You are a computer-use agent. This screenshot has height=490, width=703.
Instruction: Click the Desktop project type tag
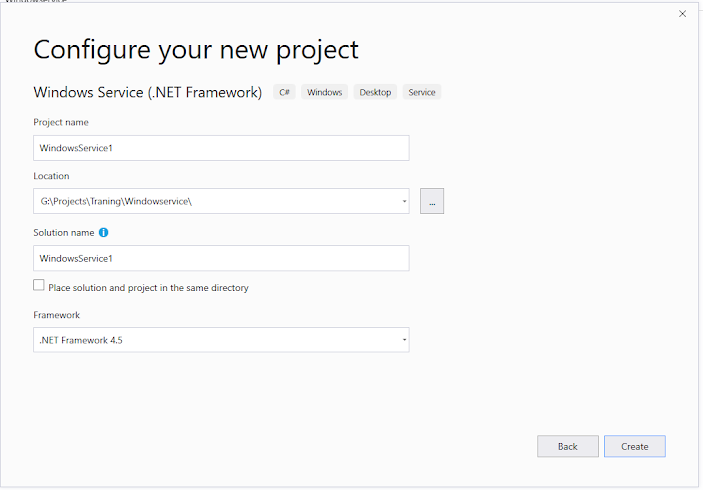tap(375, 92)
